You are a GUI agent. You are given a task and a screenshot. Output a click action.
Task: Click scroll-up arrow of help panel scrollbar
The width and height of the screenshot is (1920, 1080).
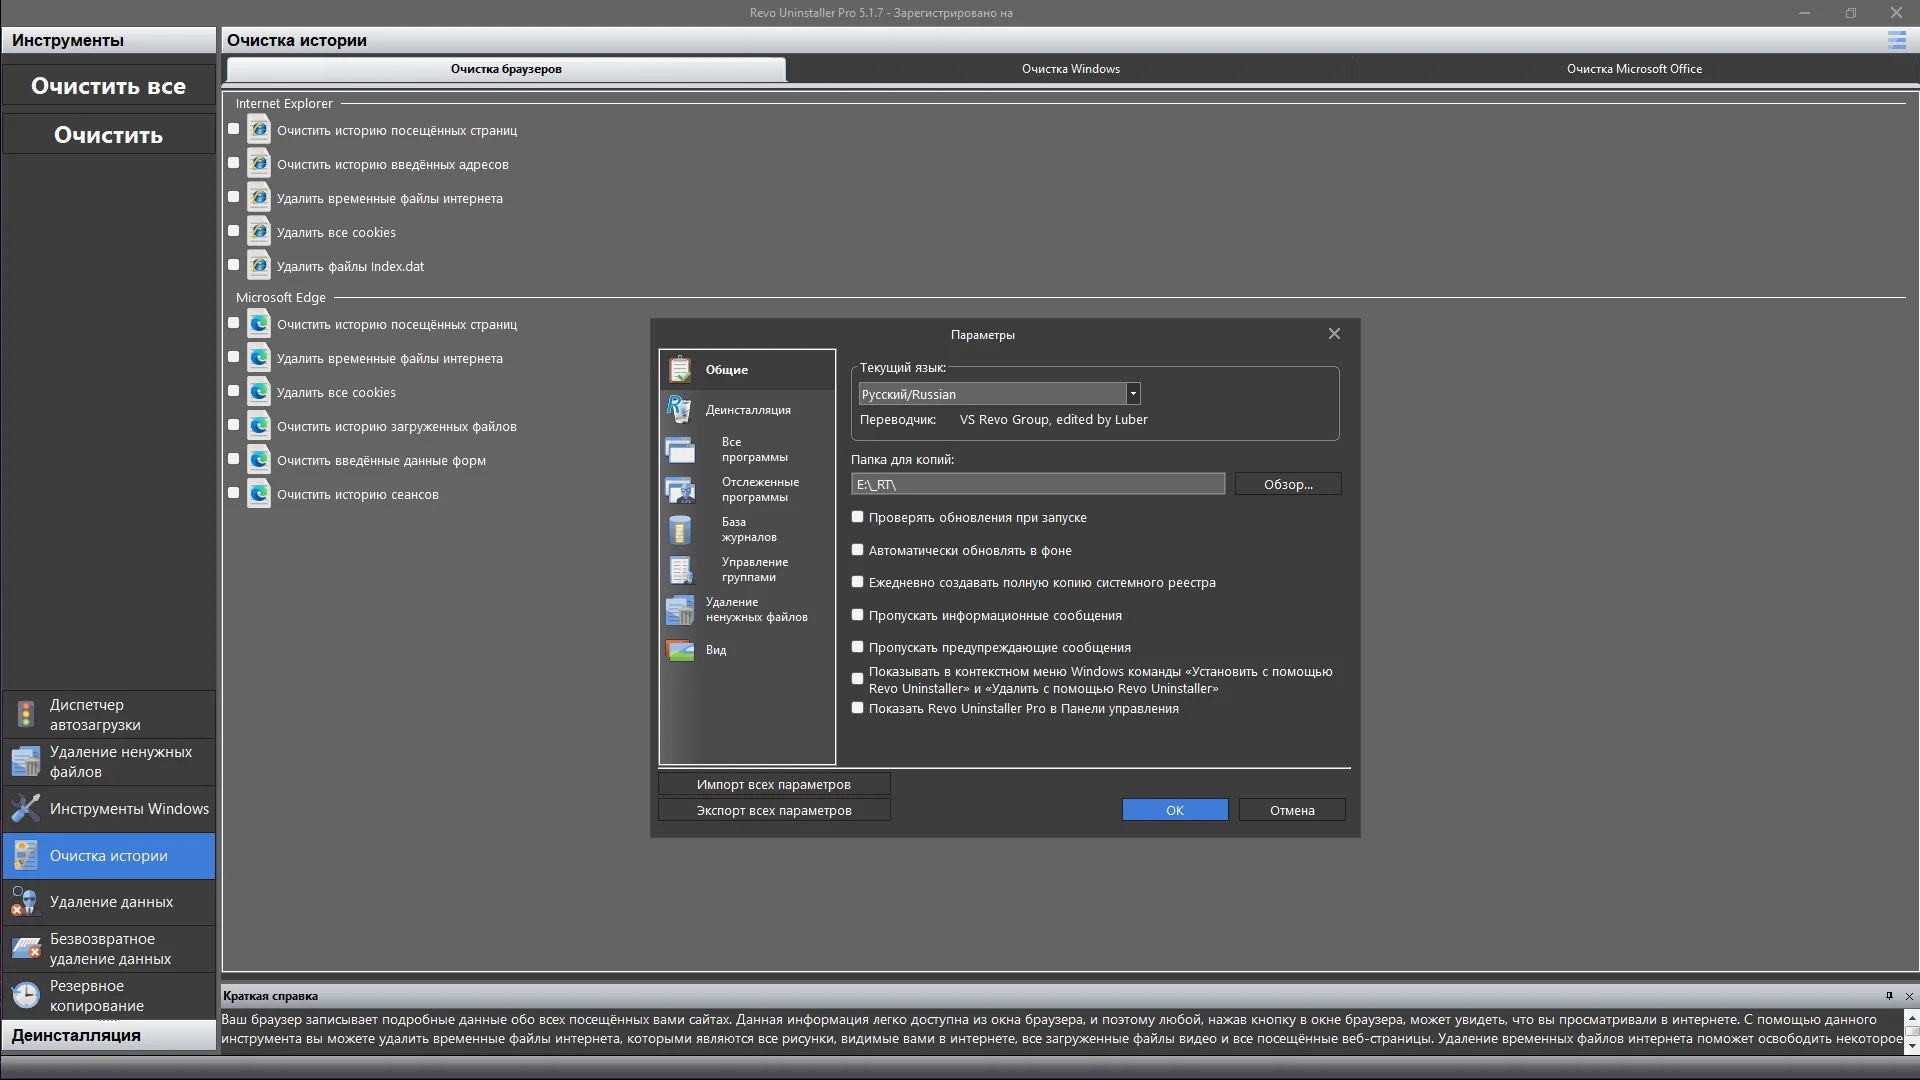pyautogui.click(x=1911, y=1017)
